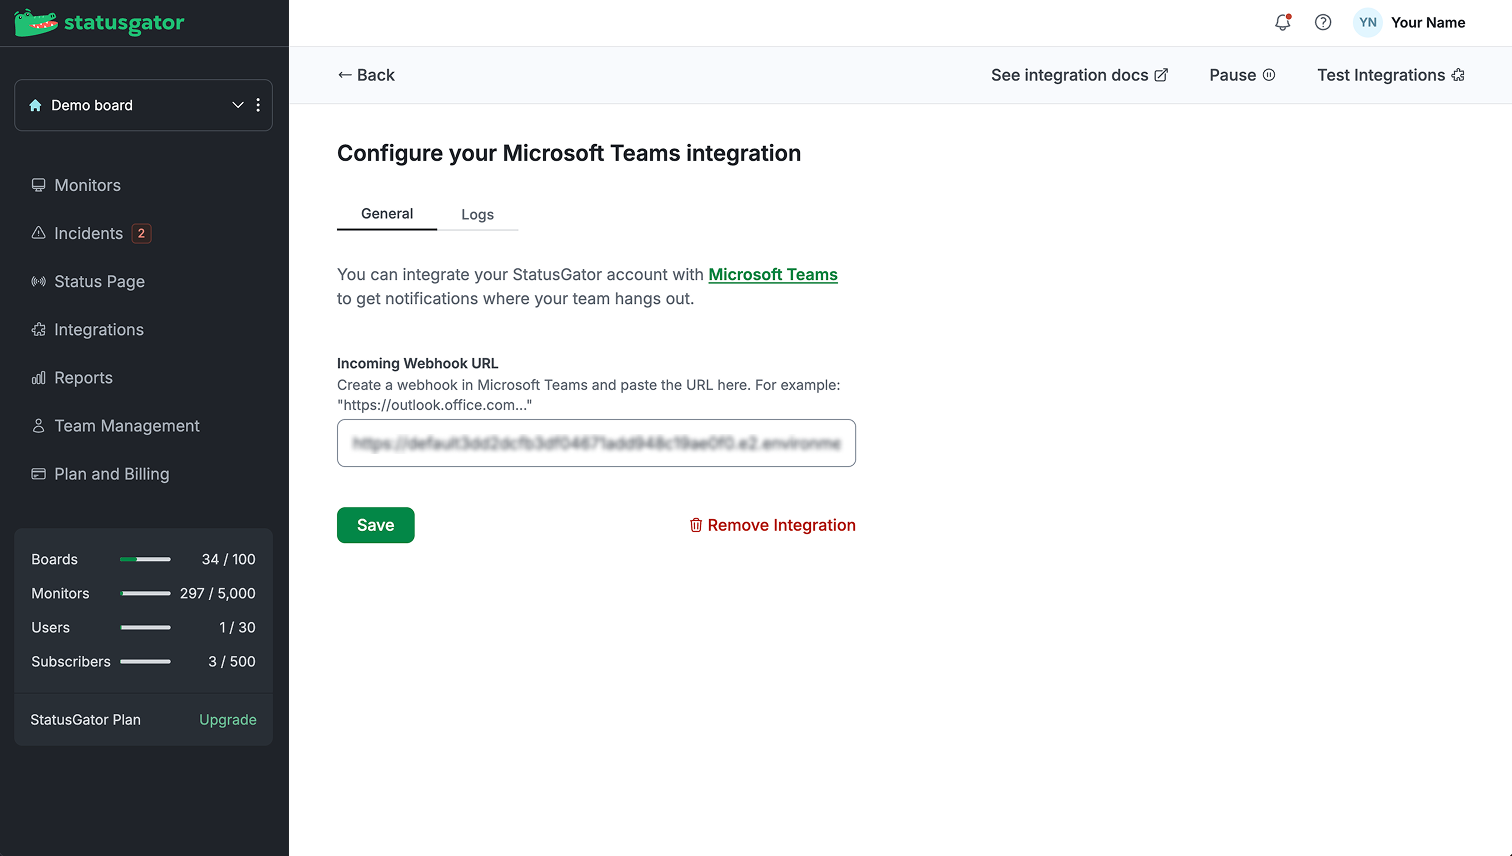
Task: Click the Plan and Billing card icon
Action: coord(38,473)
